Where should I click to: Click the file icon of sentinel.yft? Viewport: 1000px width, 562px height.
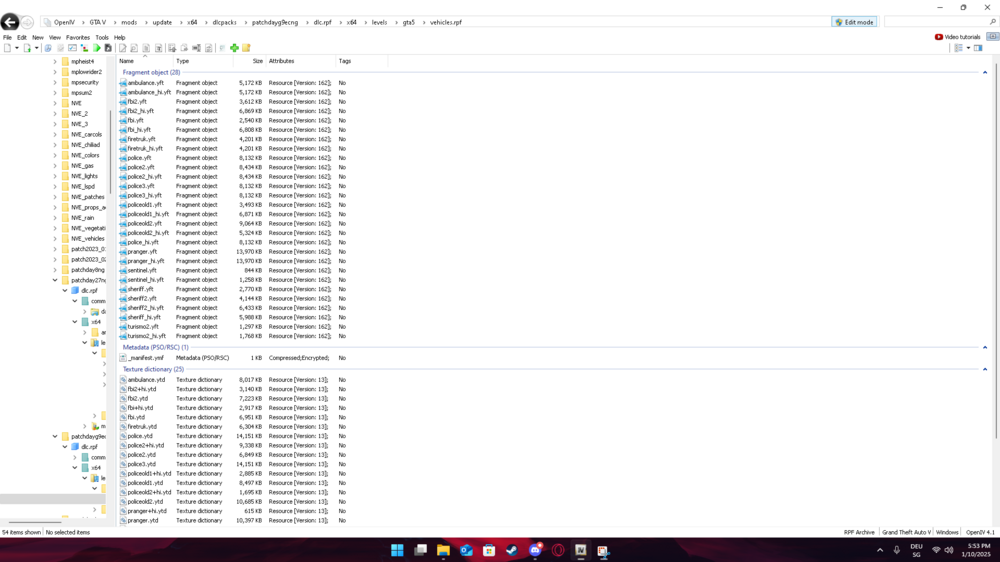(123, 270)
